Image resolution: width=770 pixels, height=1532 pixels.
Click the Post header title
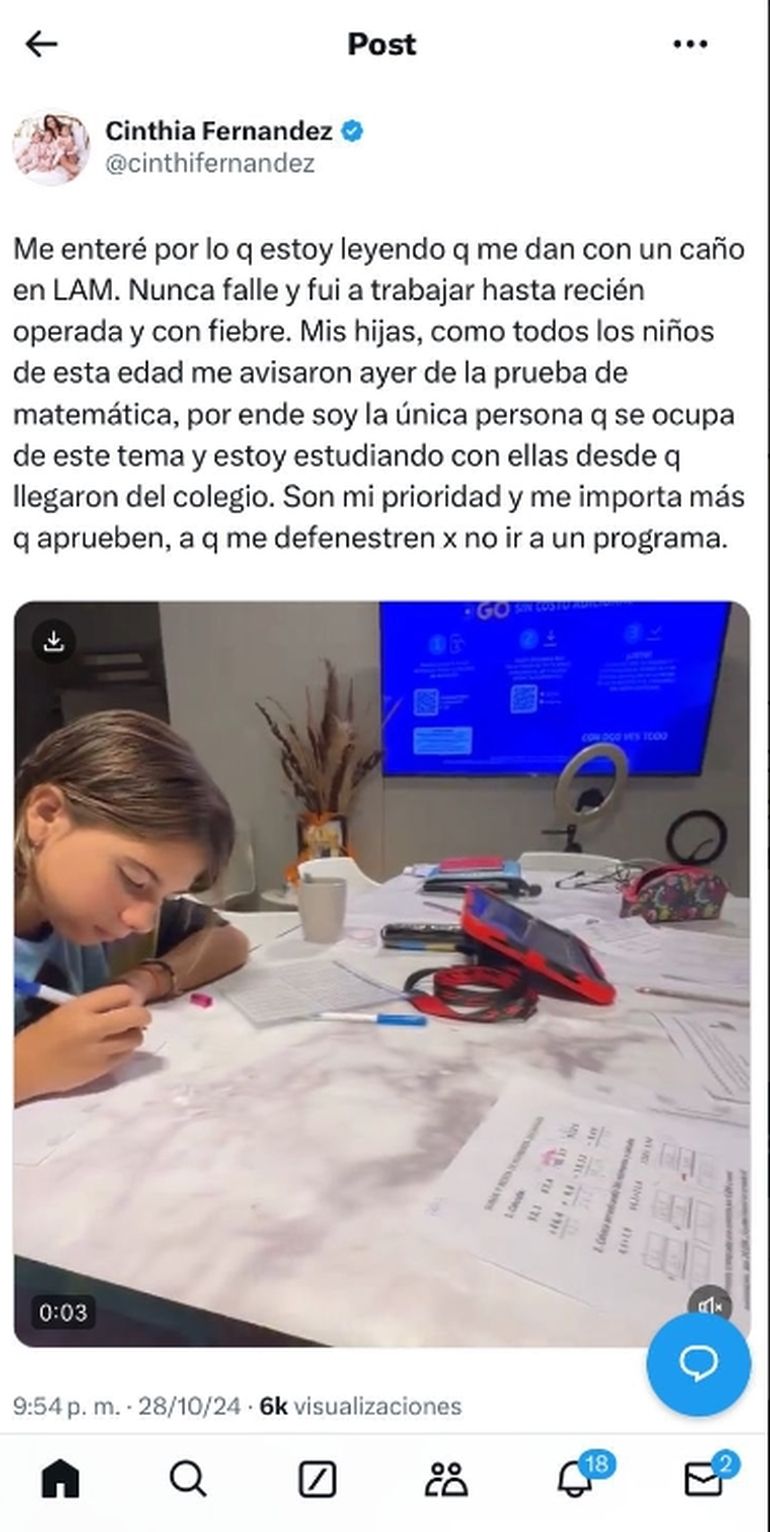click(x=382, y=44)
